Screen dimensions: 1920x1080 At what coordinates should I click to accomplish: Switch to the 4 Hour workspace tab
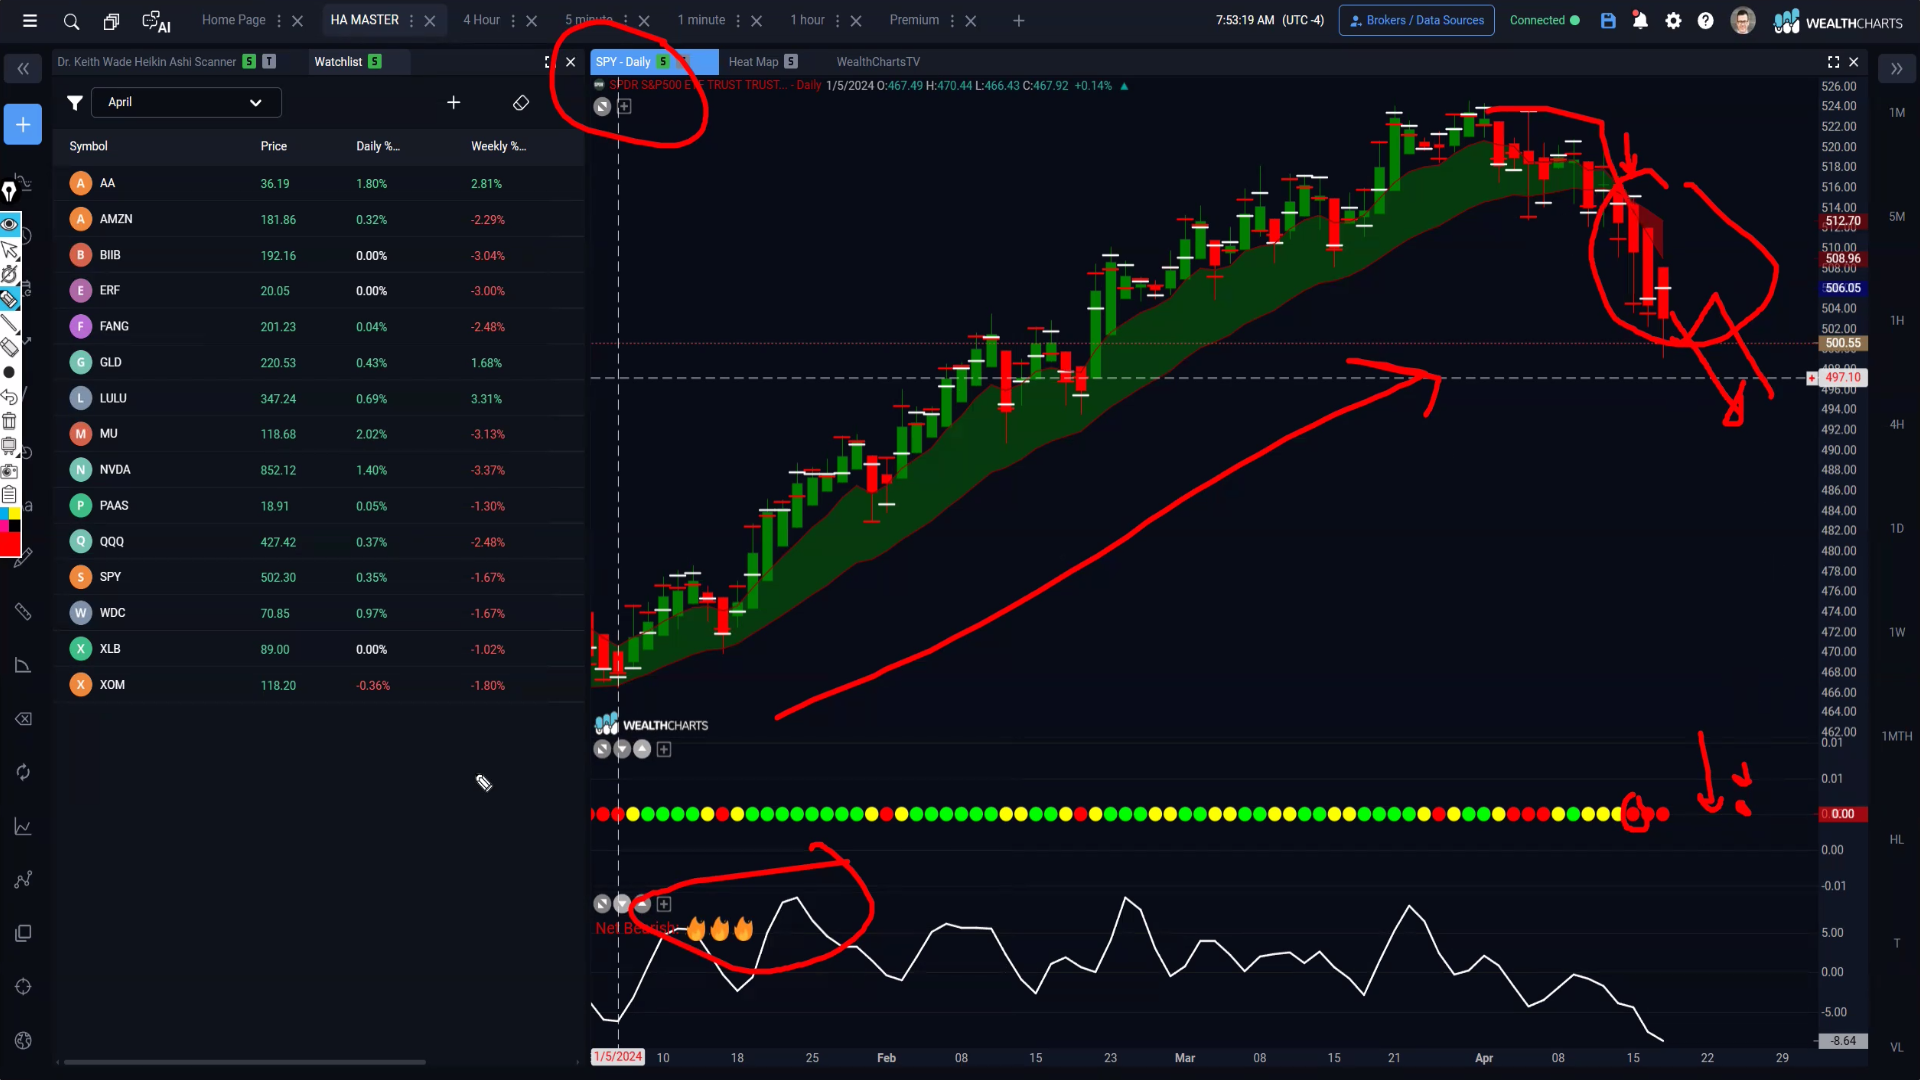click(481, 20)
